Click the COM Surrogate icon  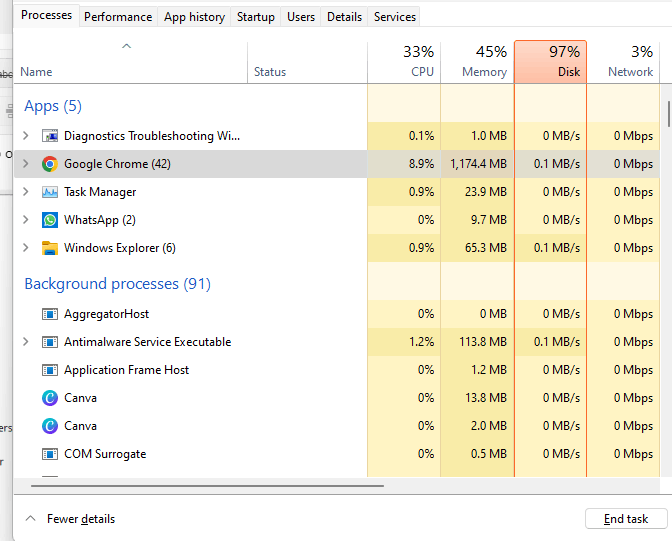[x=50, y=454]
